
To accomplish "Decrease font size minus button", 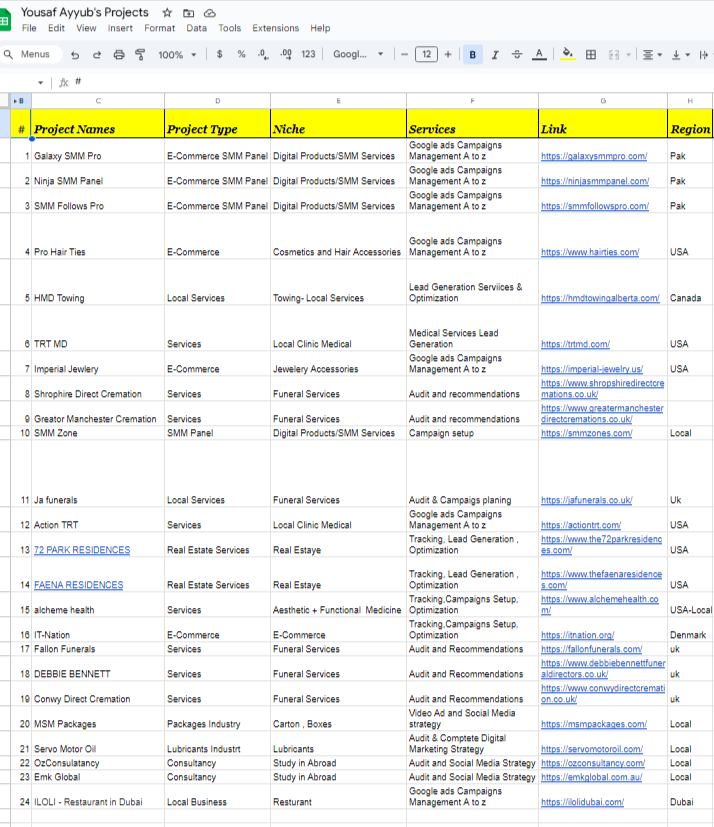I will click(x=404, y=54).
